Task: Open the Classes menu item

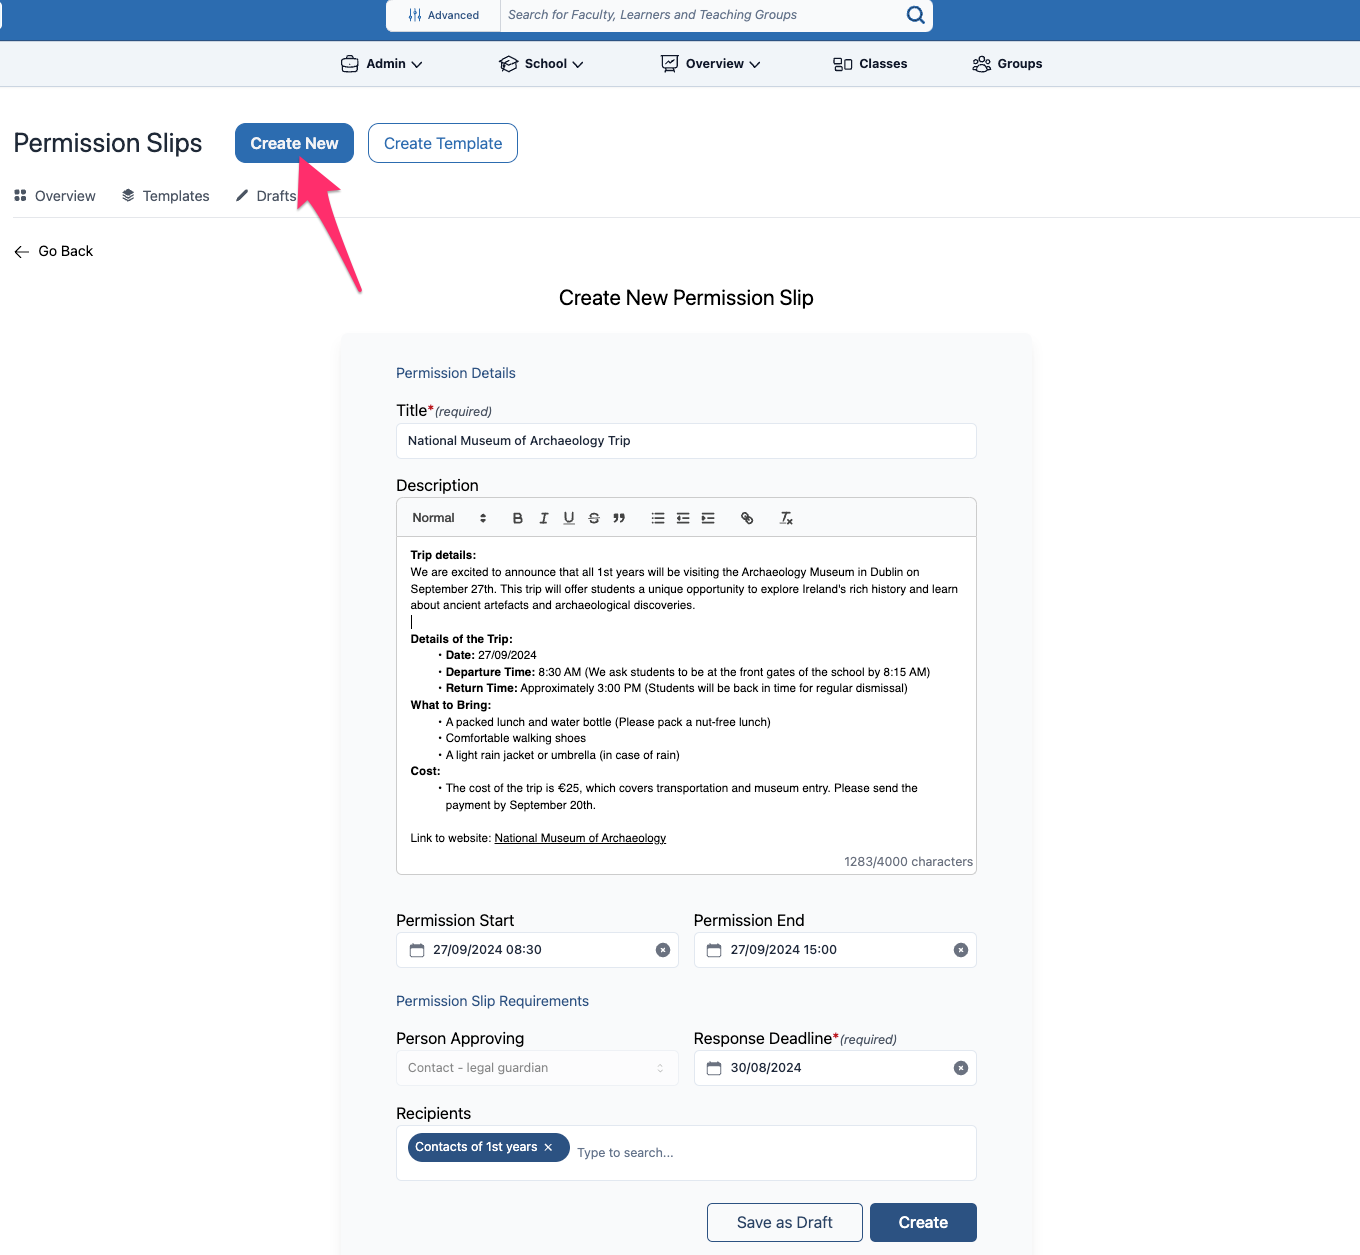Action: coord(870,64)
